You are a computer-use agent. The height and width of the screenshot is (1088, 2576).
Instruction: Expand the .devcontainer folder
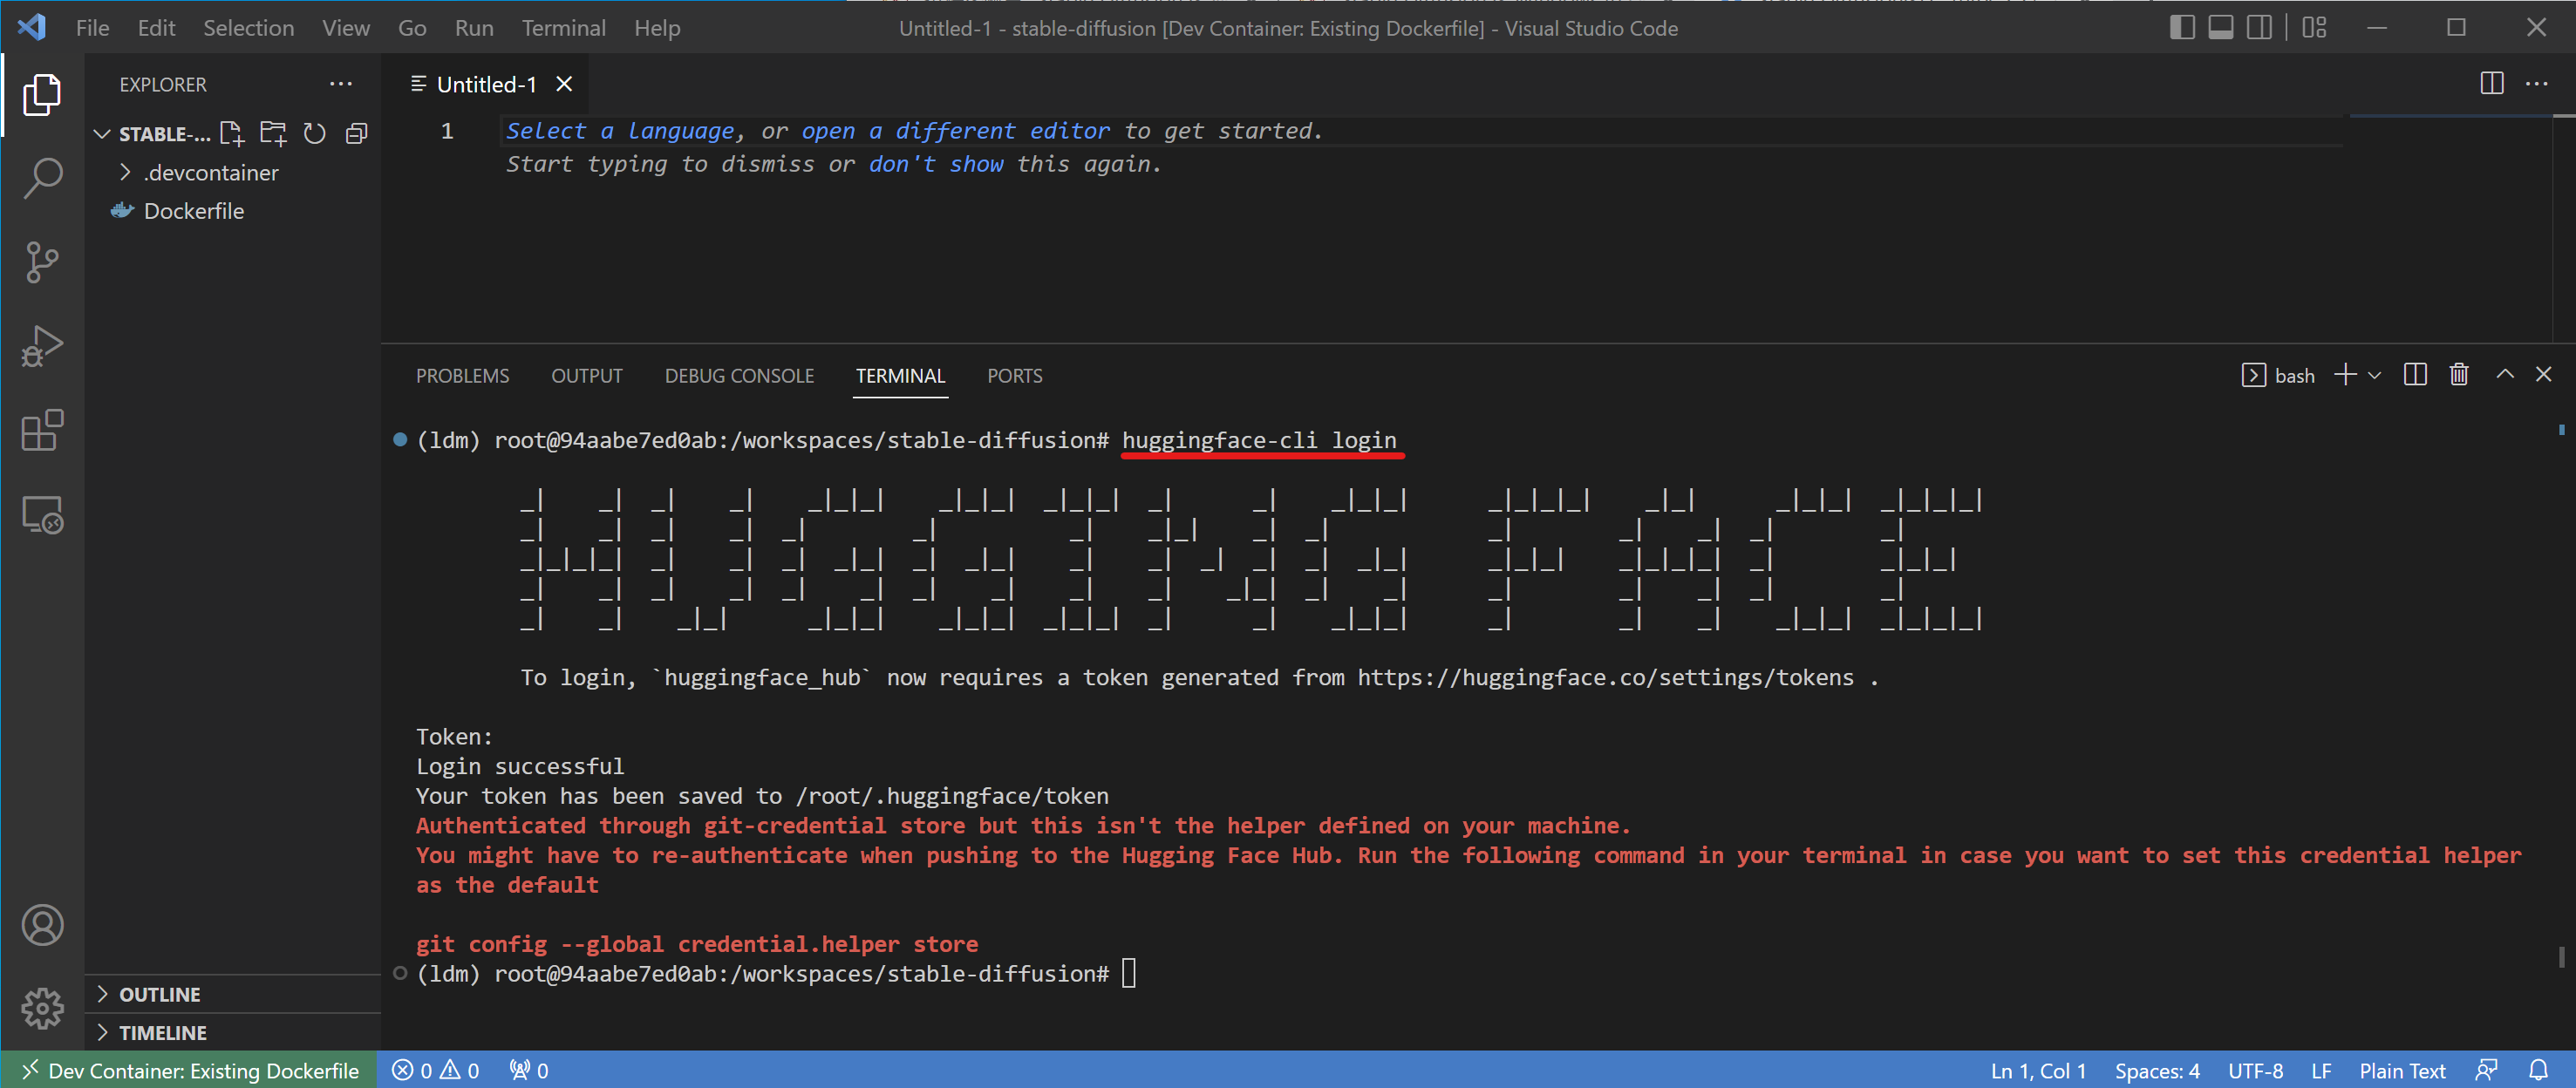point(210,173)
